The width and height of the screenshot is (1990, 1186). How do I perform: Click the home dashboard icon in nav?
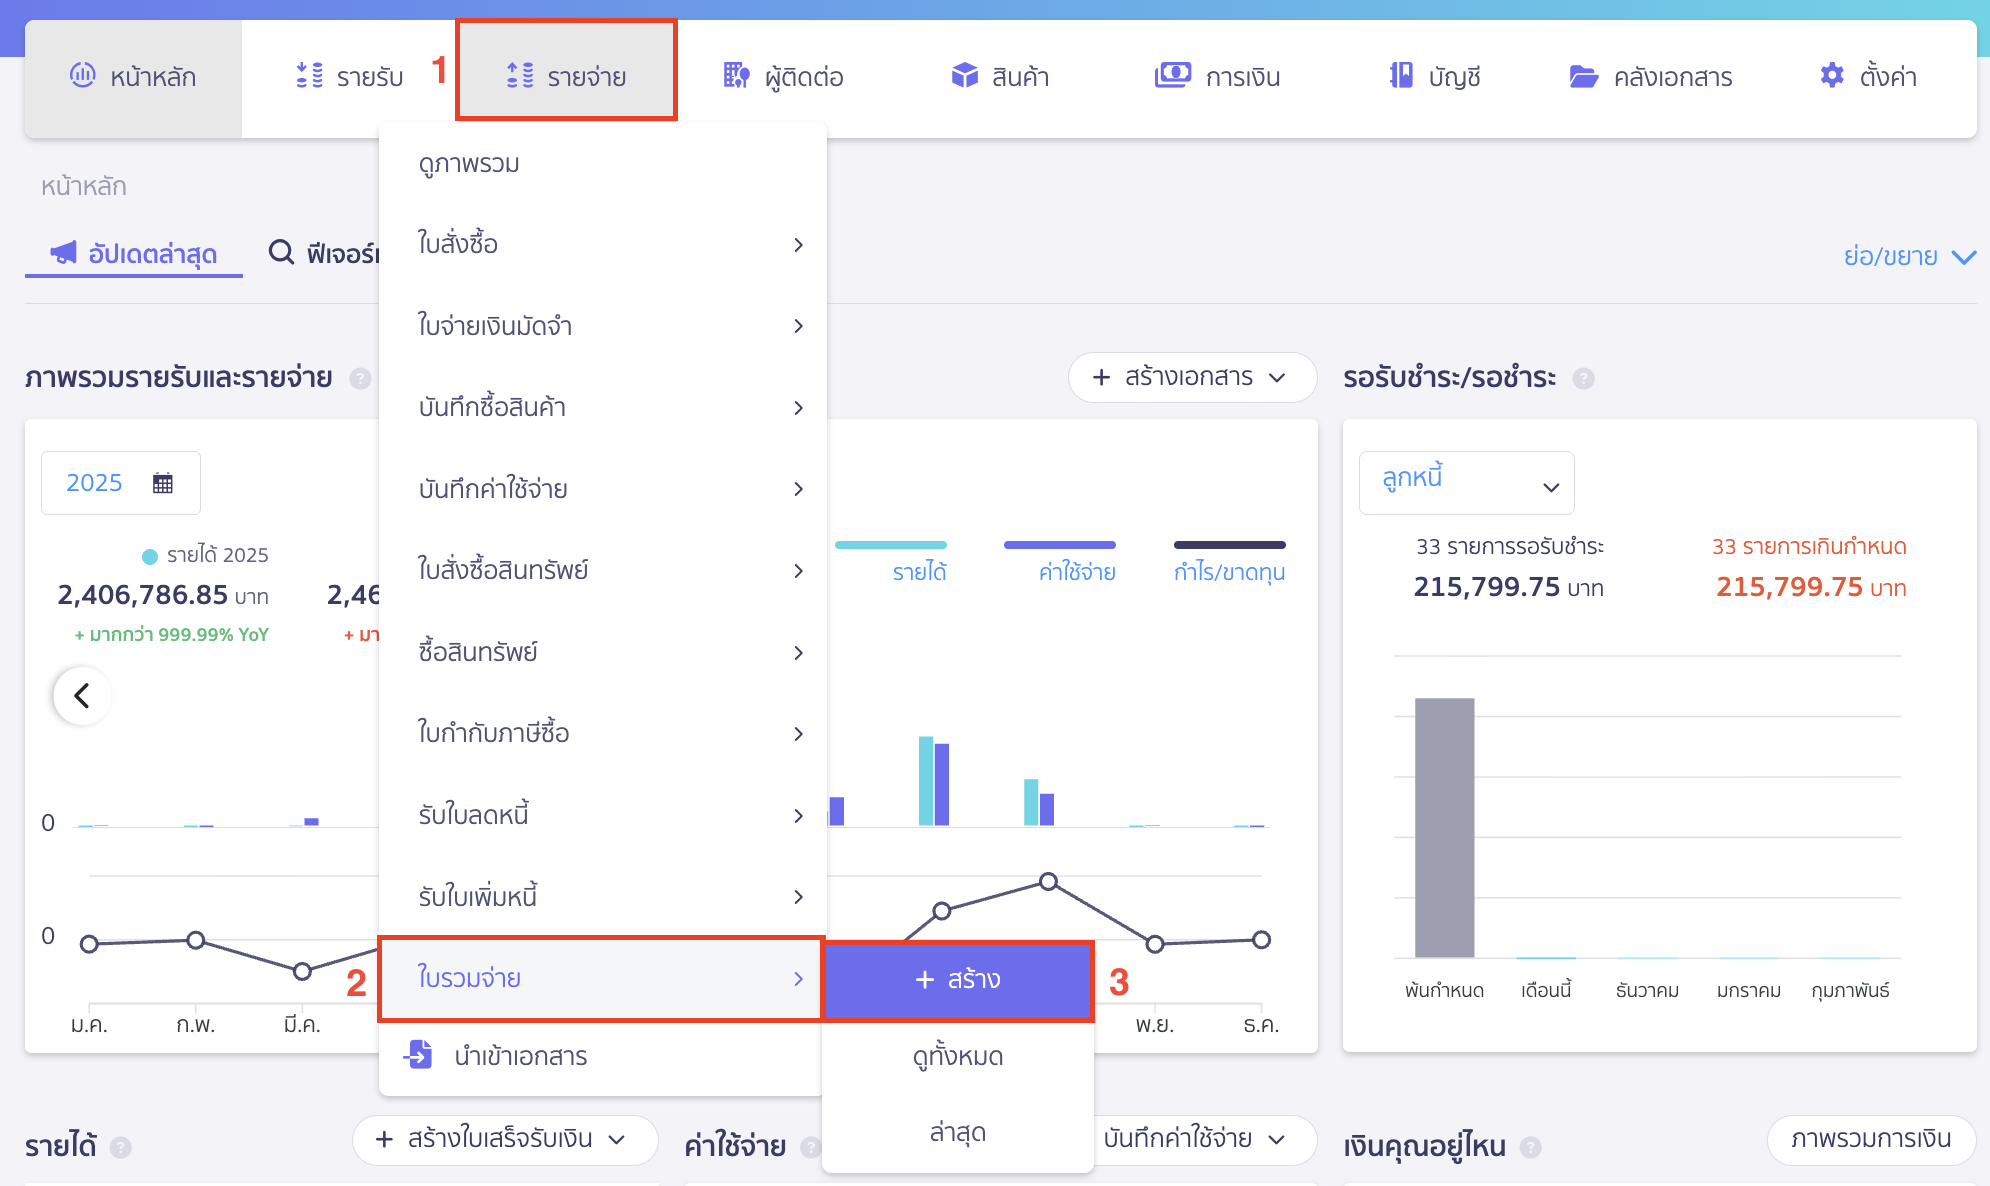click(x=83, y=75)
